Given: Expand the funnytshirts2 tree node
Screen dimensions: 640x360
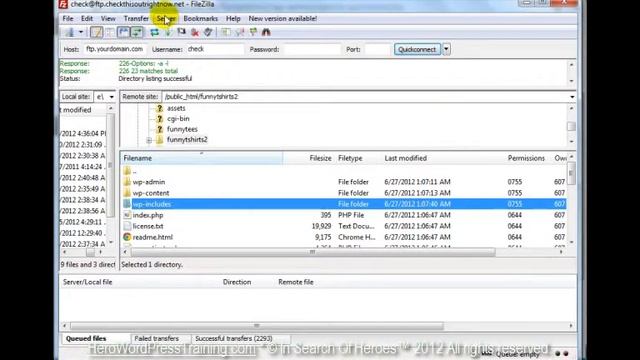Looking at the screenshot, I should pos(149,140).
